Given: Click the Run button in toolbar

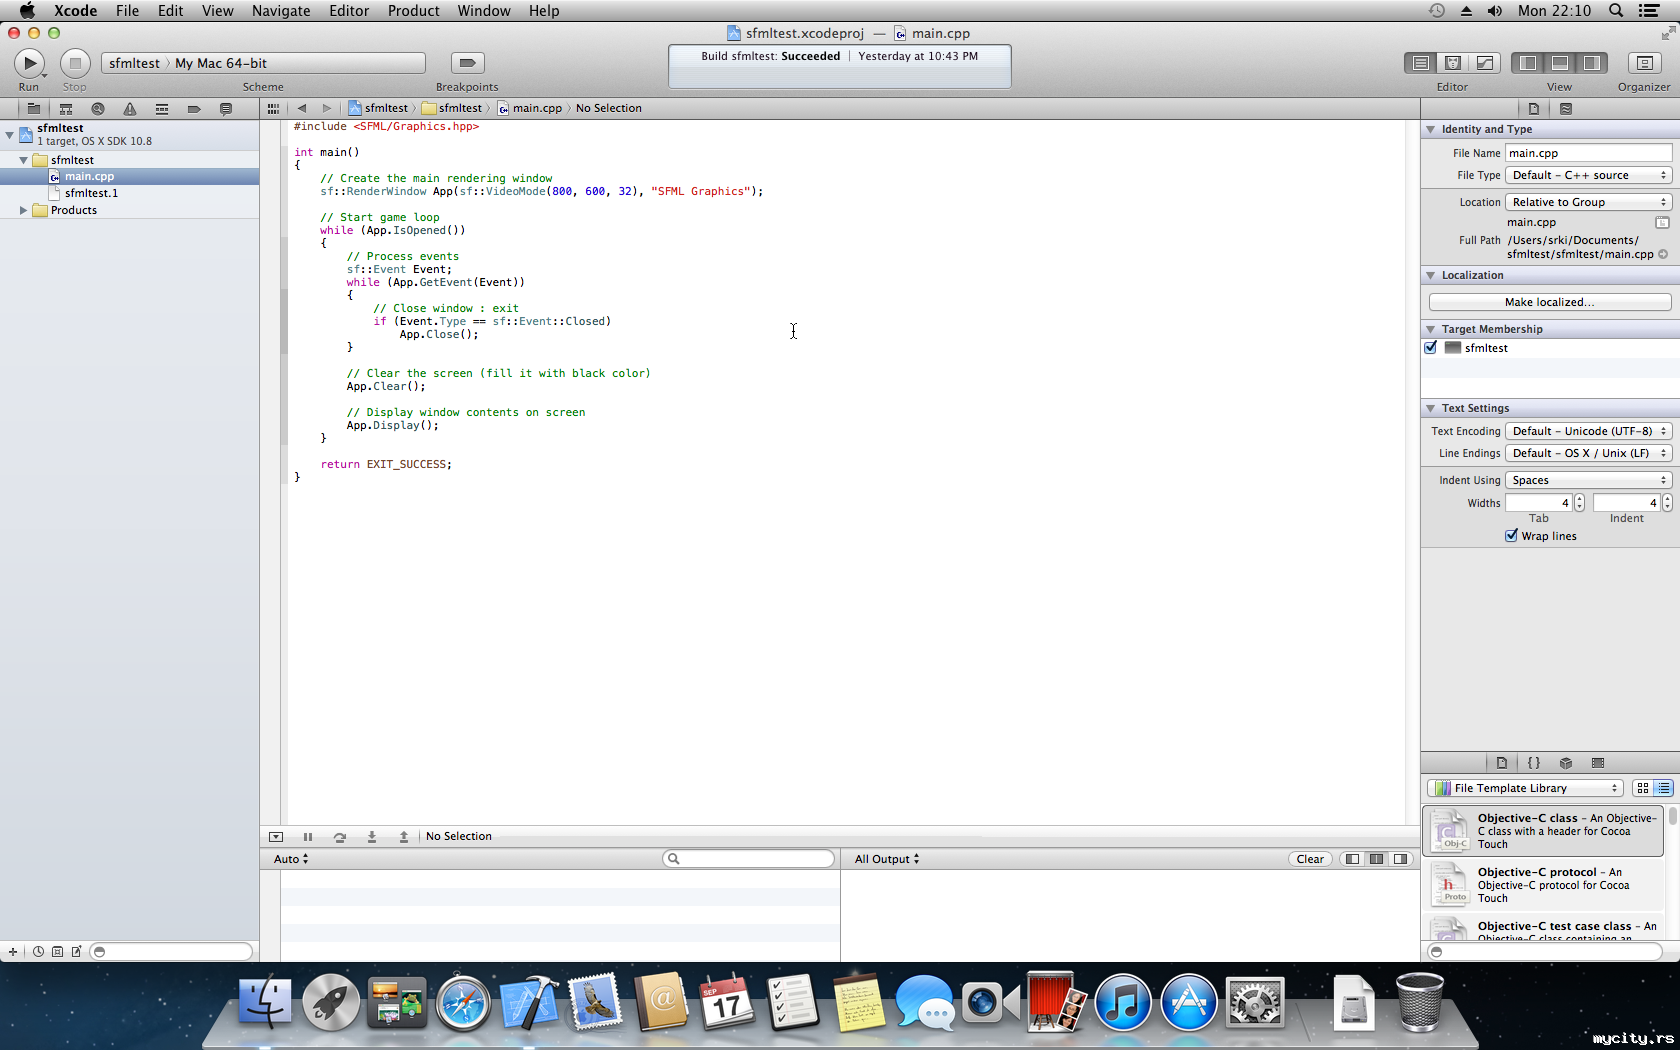Looking at the screenshot, I should [x=29, y=63].
